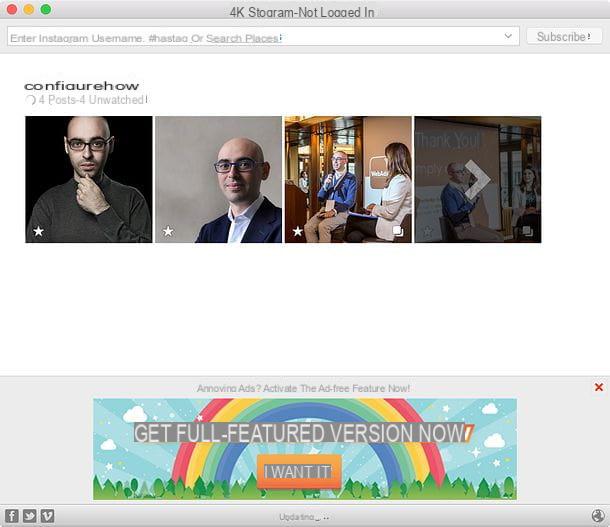Open the Facebook icon in the status bar

coord(12,516)
